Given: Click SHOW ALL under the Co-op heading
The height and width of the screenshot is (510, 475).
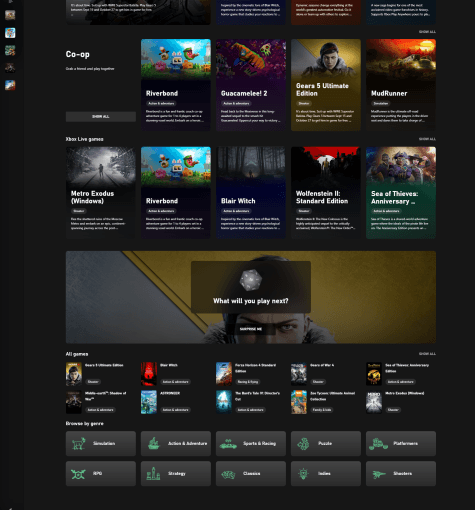Looking at the screenshot, I should click(x=101, y=116).
